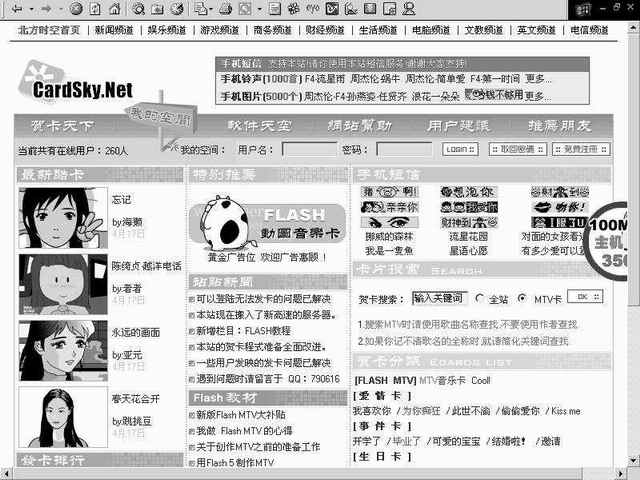Select the MTV卡 search scope radio button
Screen dimensions: 640x480
(522, 298)
